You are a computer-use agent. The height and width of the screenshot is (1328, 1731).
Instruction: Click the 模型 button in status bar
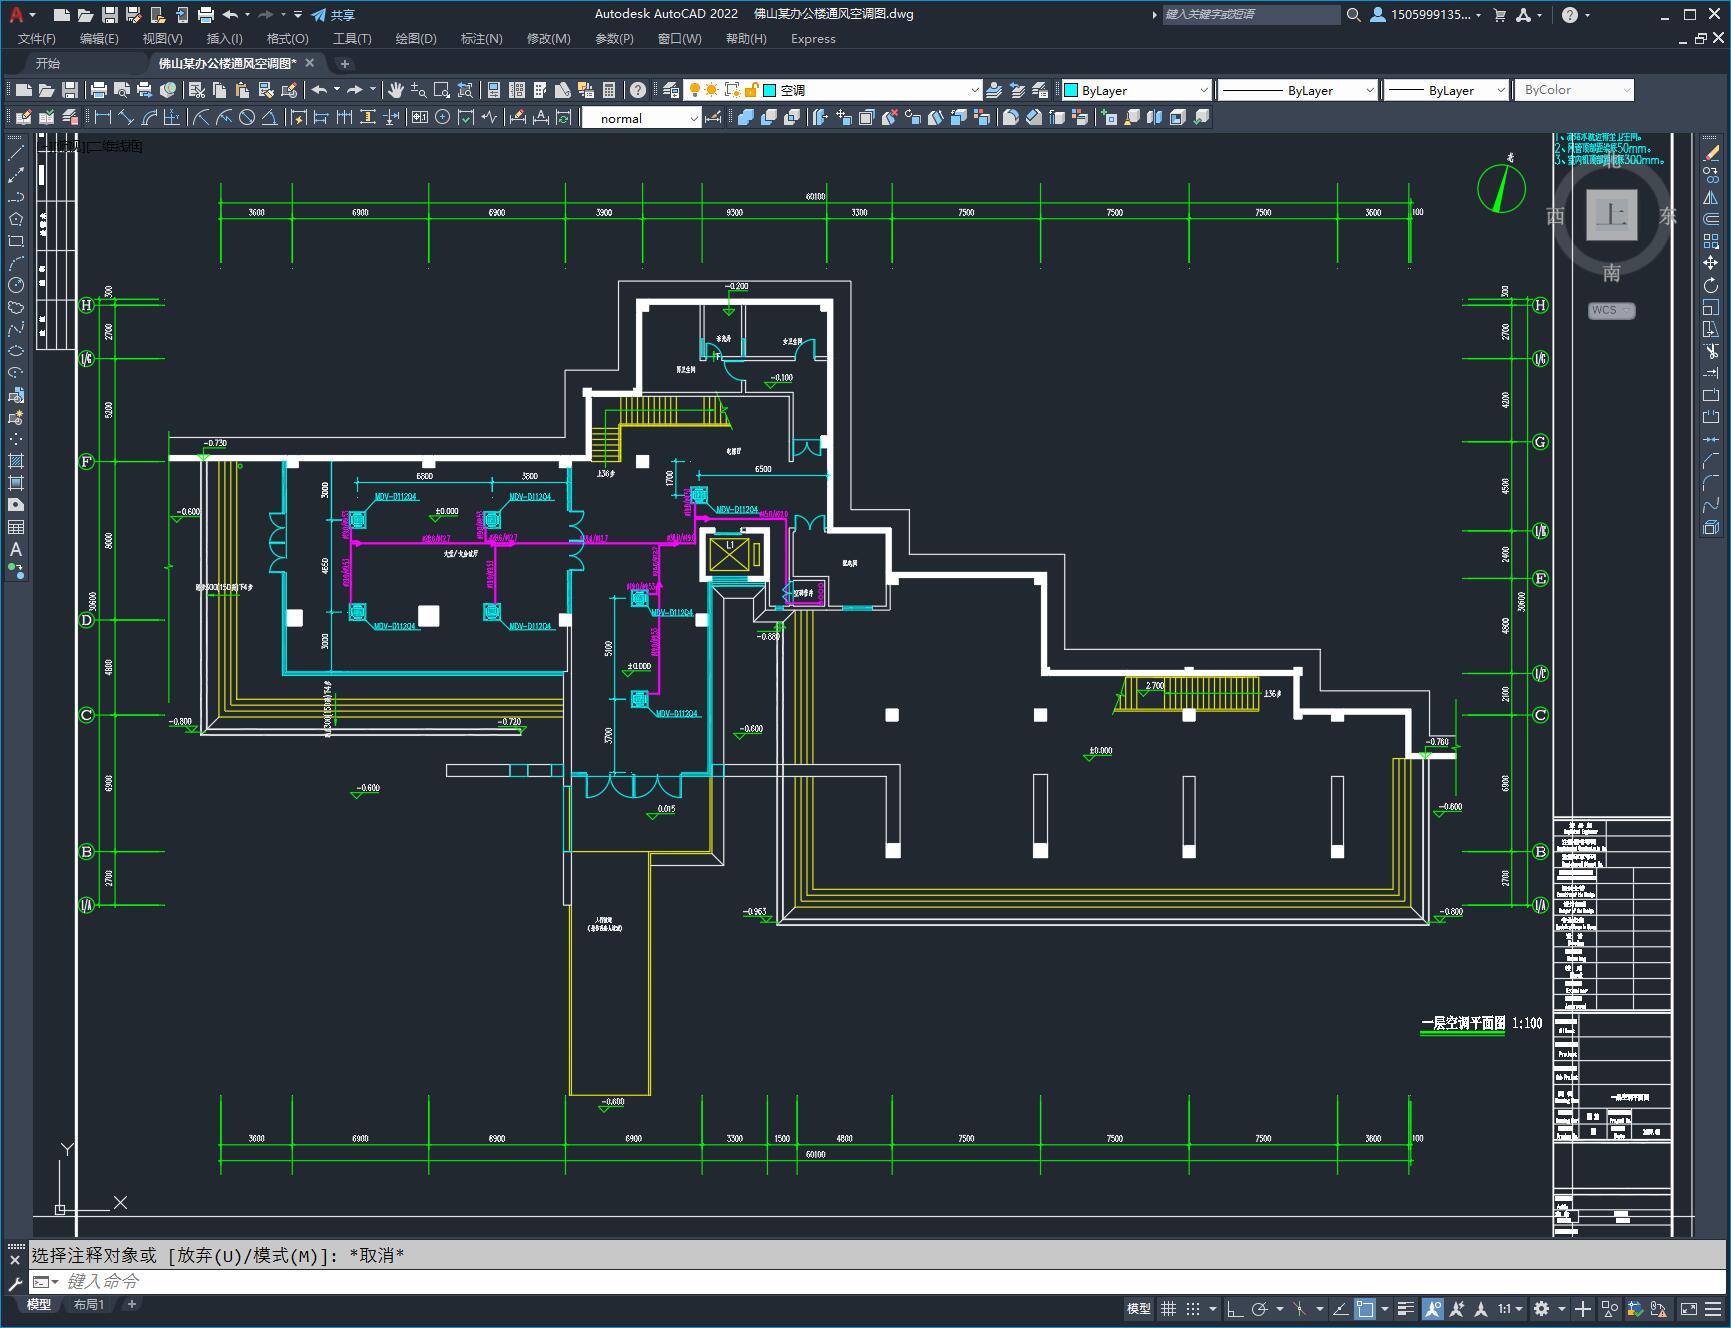pyautogui.click(x=1139, y=1308)
